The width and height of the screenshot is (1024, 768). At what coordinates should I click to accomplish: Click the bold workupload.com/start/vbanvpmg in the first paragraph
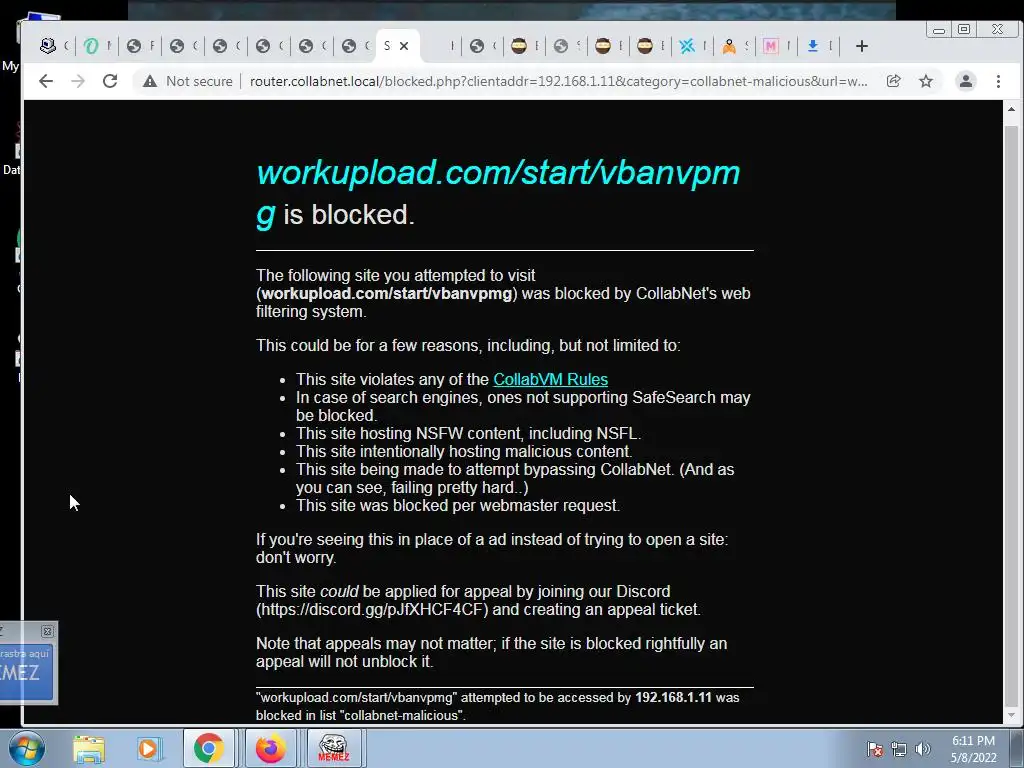(387, 294)
